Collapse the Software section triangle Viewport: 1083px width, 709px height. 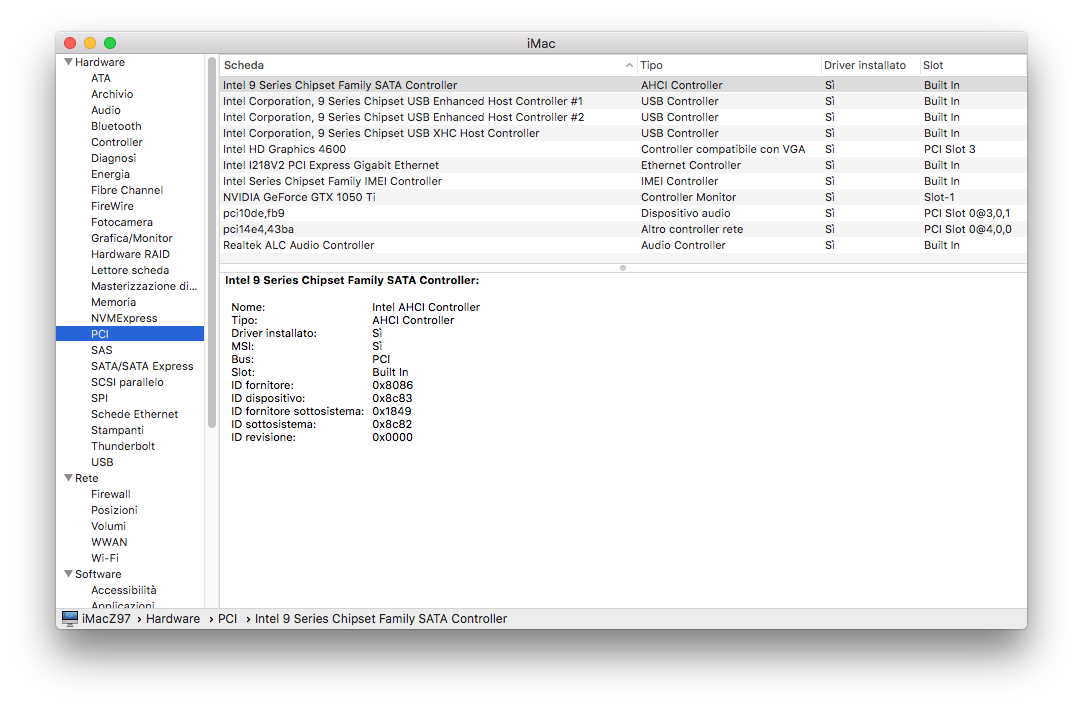68,574
